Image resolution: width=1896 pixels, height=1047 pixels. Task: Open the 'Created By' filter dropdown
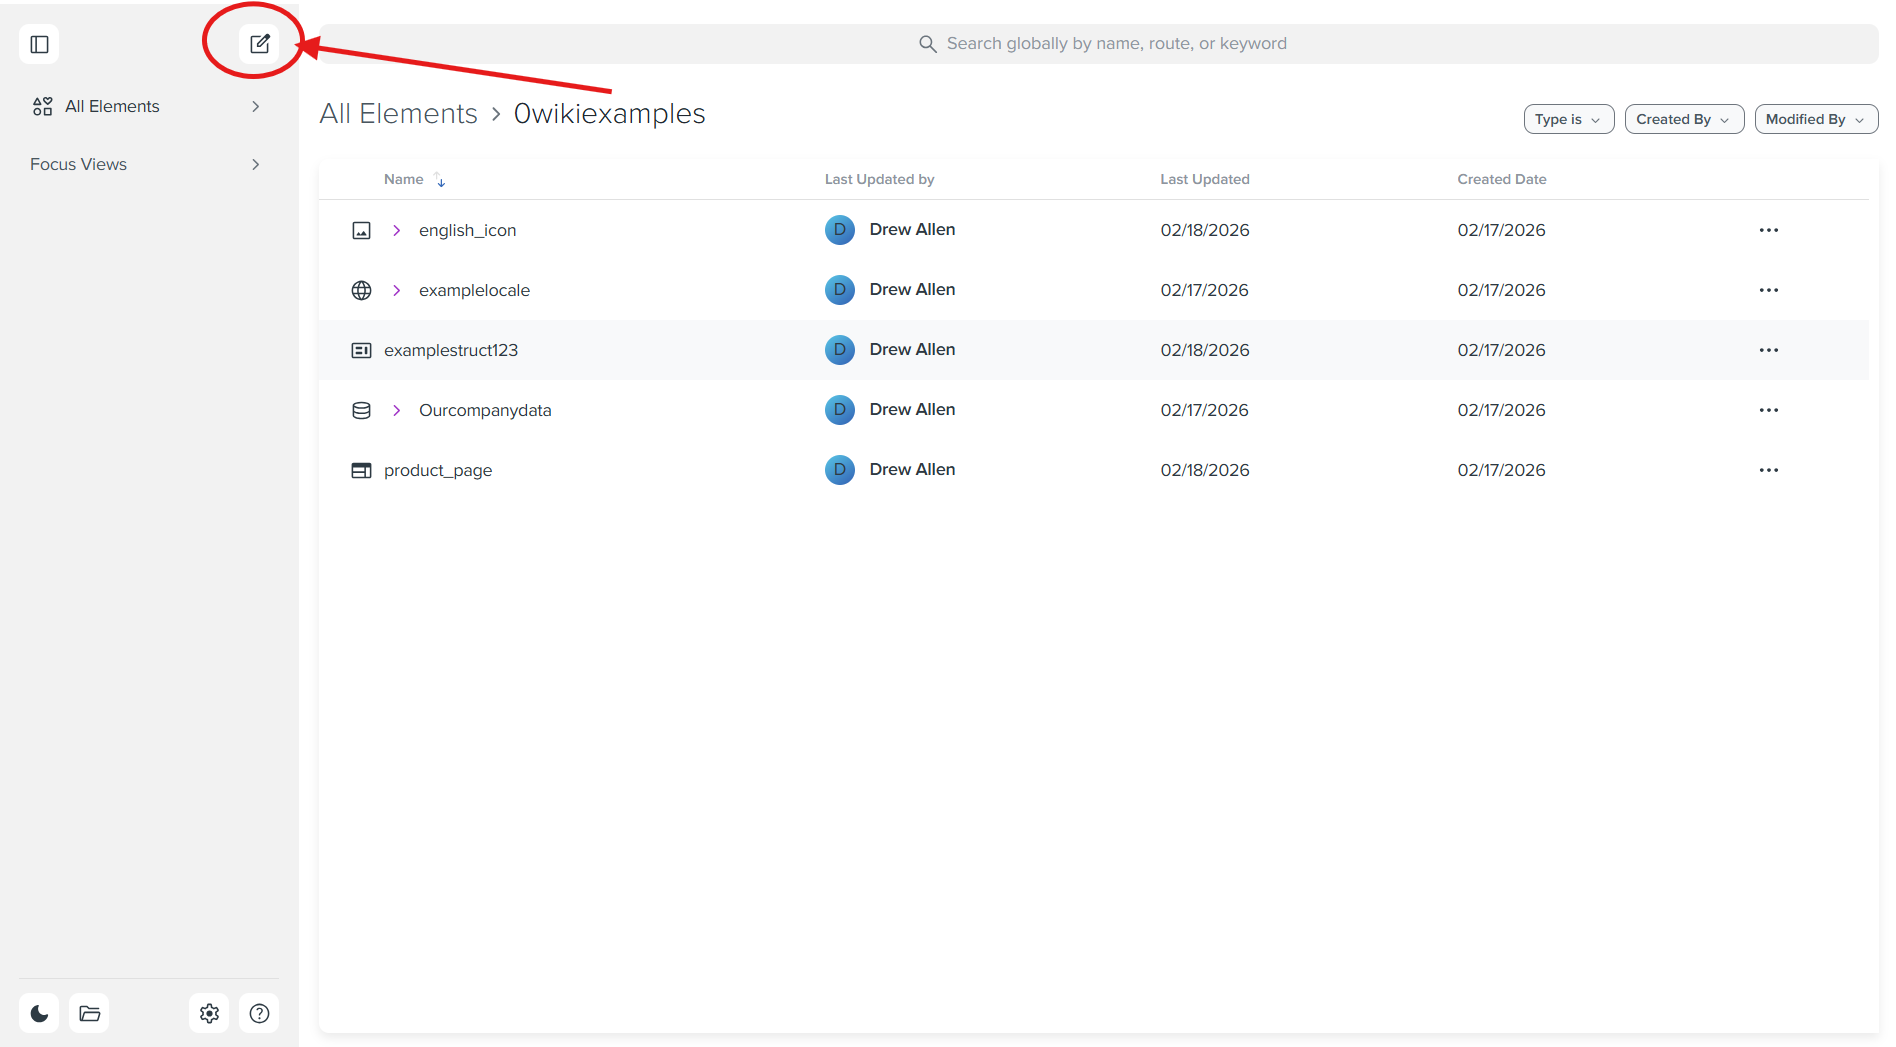pyautogui.click(x=1683, y=119)
